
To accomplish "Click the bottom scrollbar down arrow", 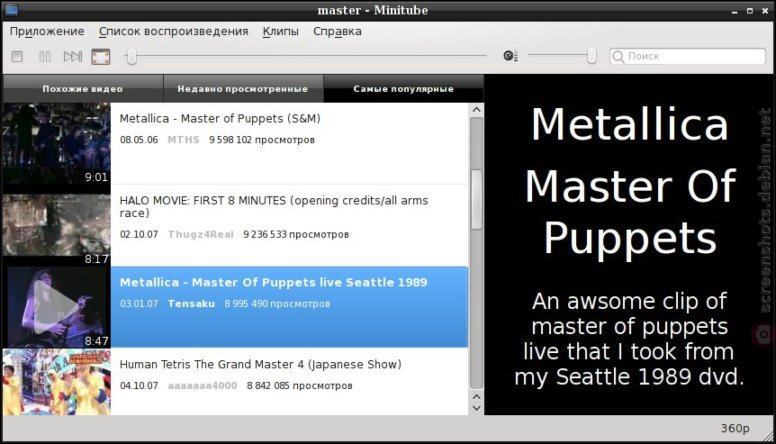I will coord(476,408).
